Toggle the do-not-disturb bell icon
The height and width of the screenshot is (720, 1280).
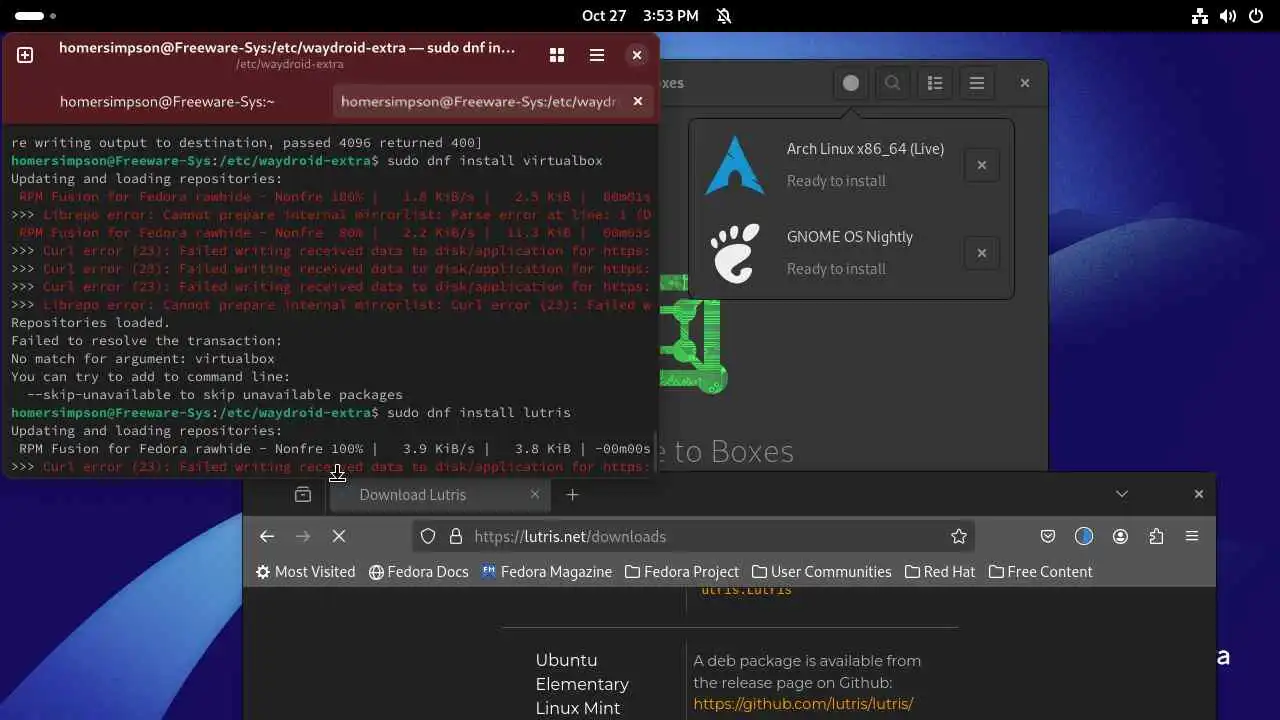tap(725, 16)
